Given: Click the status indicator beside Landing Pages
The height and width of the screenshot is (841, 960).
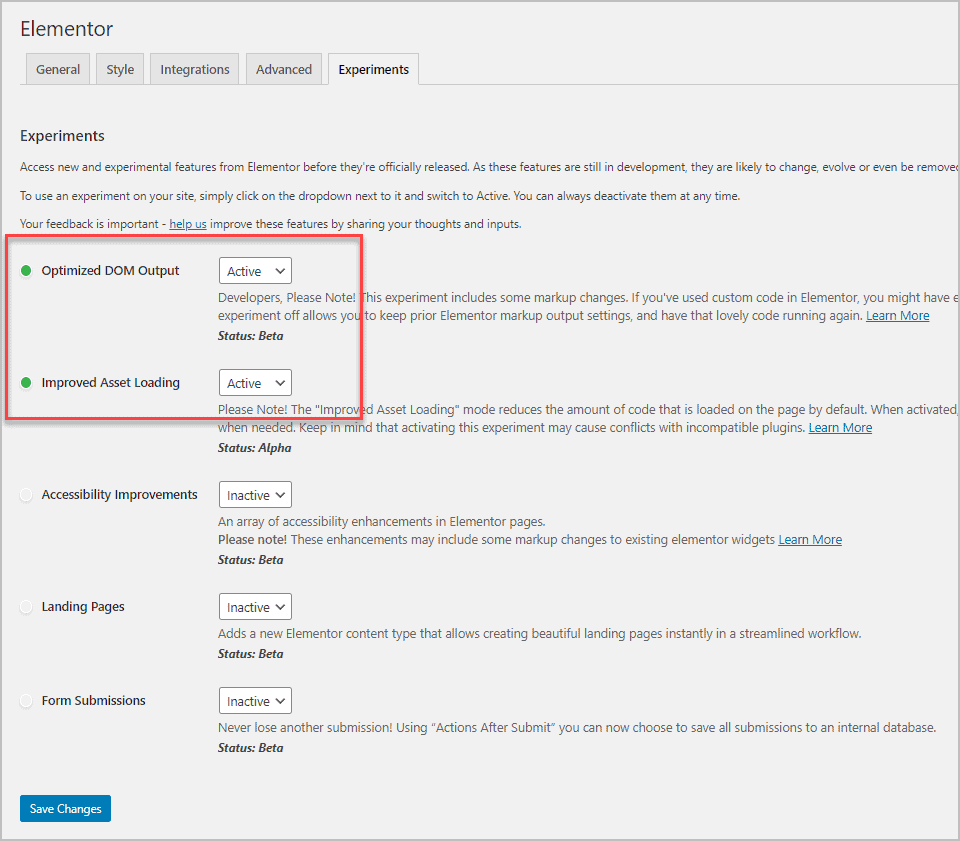Looking at the screenshot, I should click(x=26, y=606).
